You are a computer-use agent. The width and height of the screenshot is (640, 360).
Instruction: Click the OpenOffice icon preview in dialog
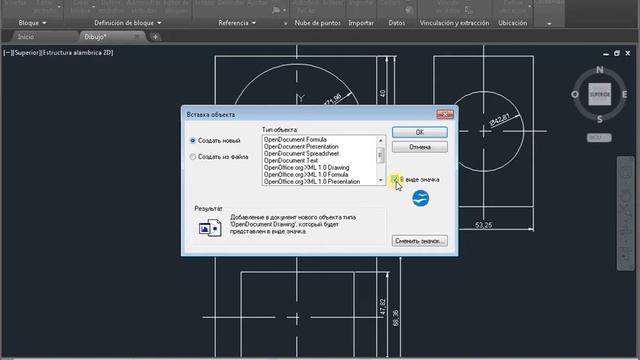coord(420,198)
